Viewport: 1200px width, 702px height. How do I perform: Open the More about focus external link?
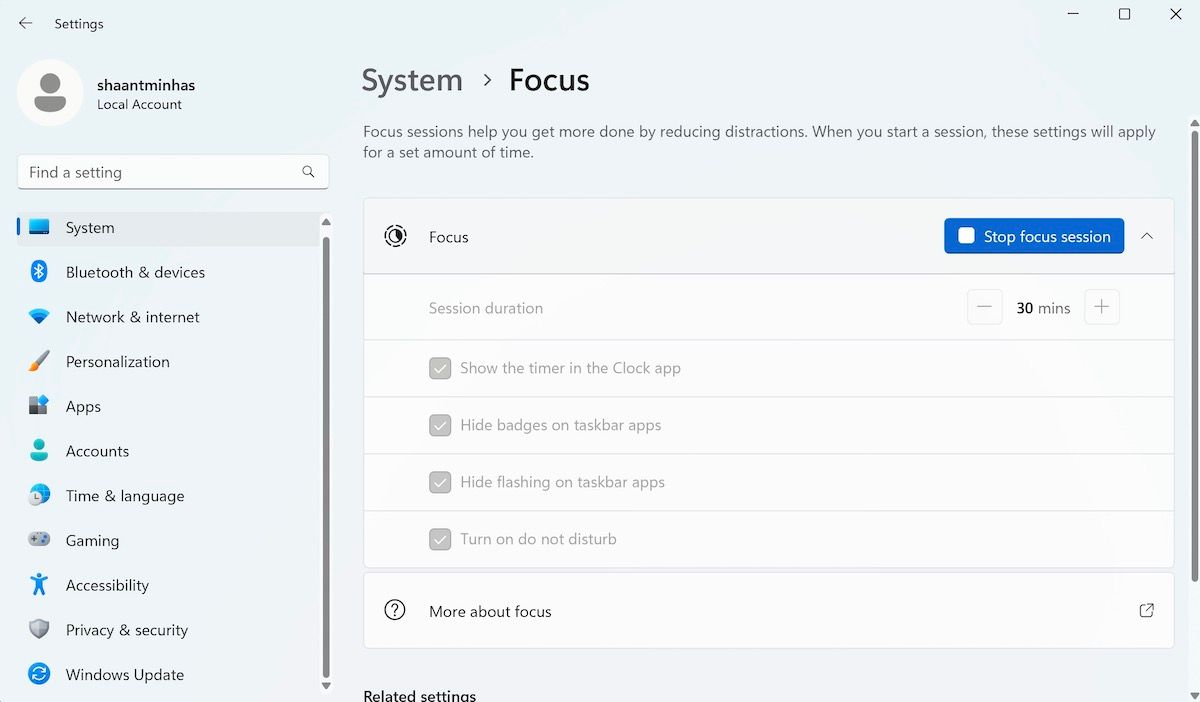(1146, 610)
